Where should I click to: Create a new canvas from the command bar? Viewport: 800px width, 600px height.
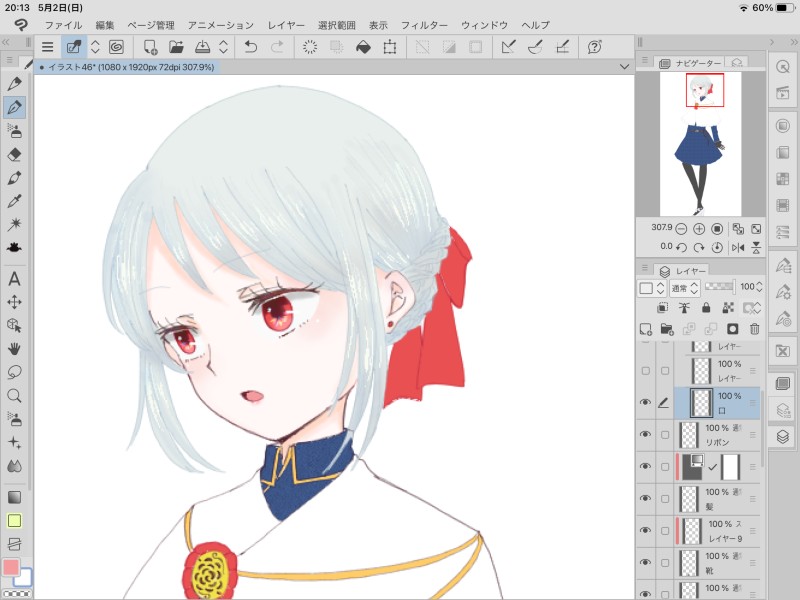pyautogui.click(x=149, y=47)
